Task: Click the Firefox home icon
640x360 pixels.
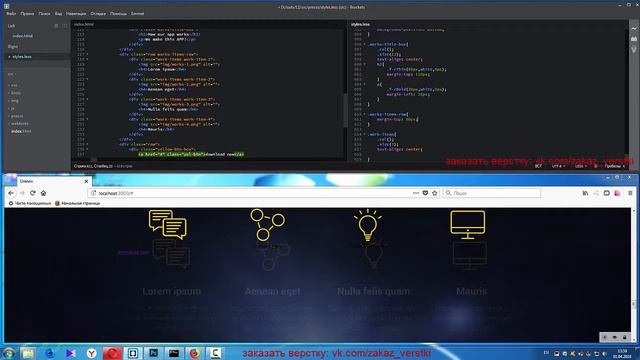Action: [43, 193]
